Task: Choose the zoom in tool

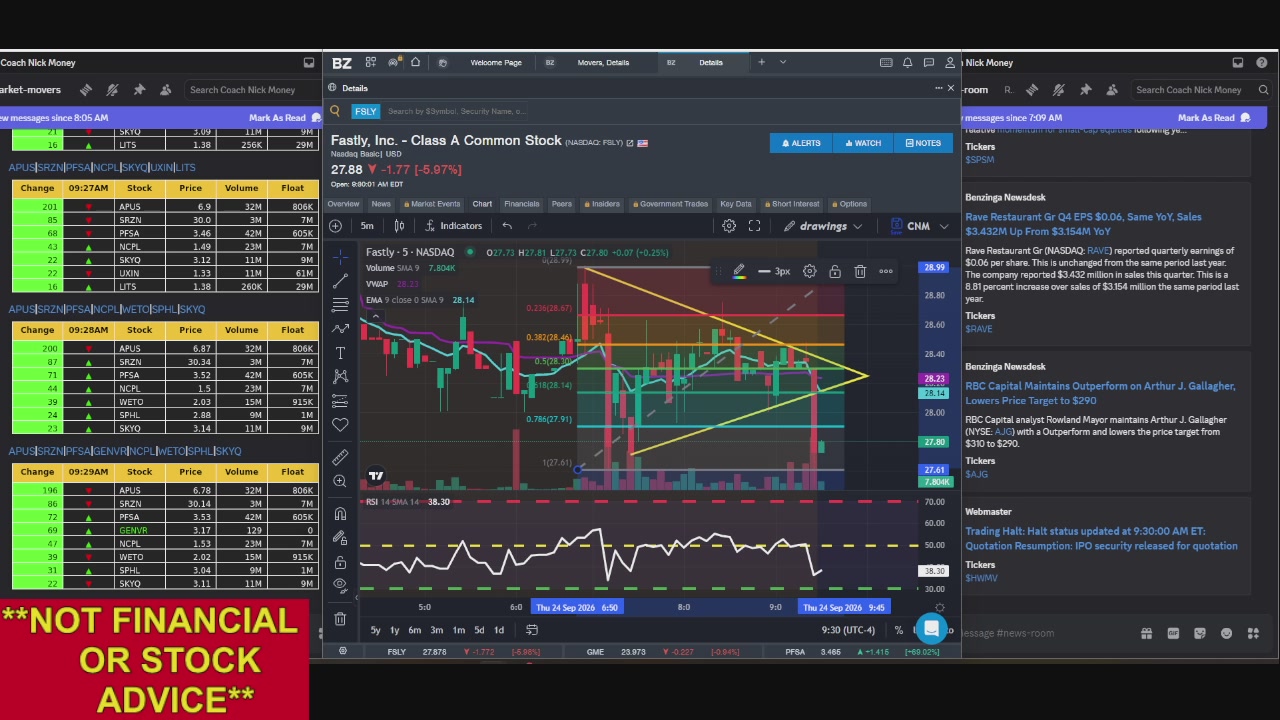Action: 340,481
